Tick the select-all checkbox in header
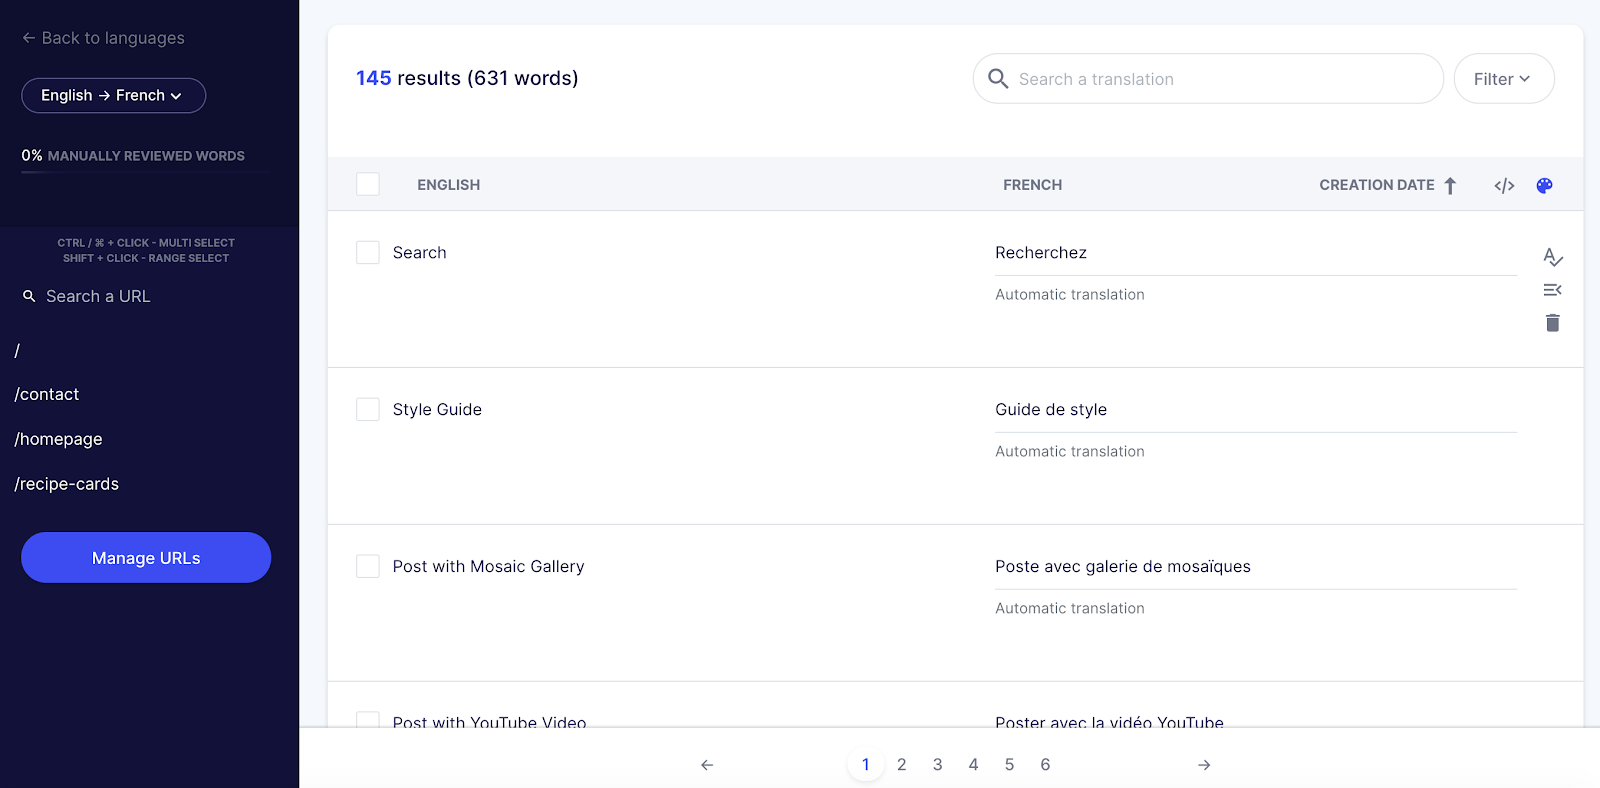 [x=368, y=184]
